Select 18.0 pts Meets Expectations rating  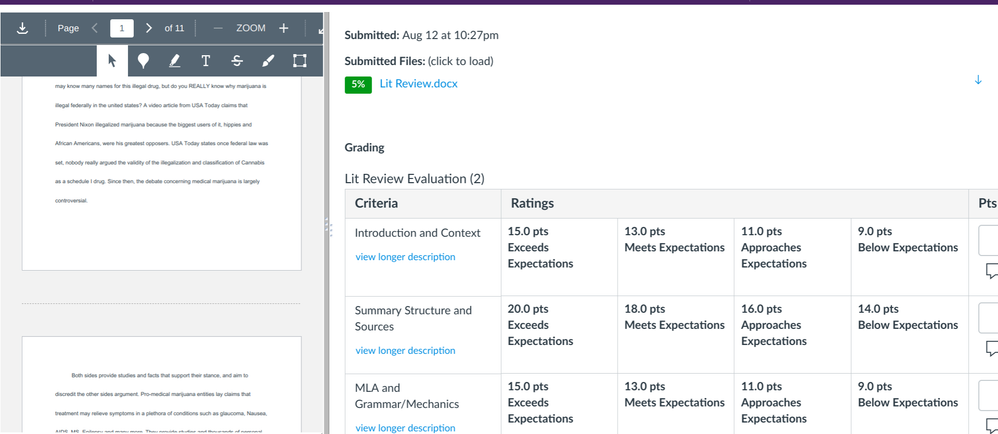point(676,335)
